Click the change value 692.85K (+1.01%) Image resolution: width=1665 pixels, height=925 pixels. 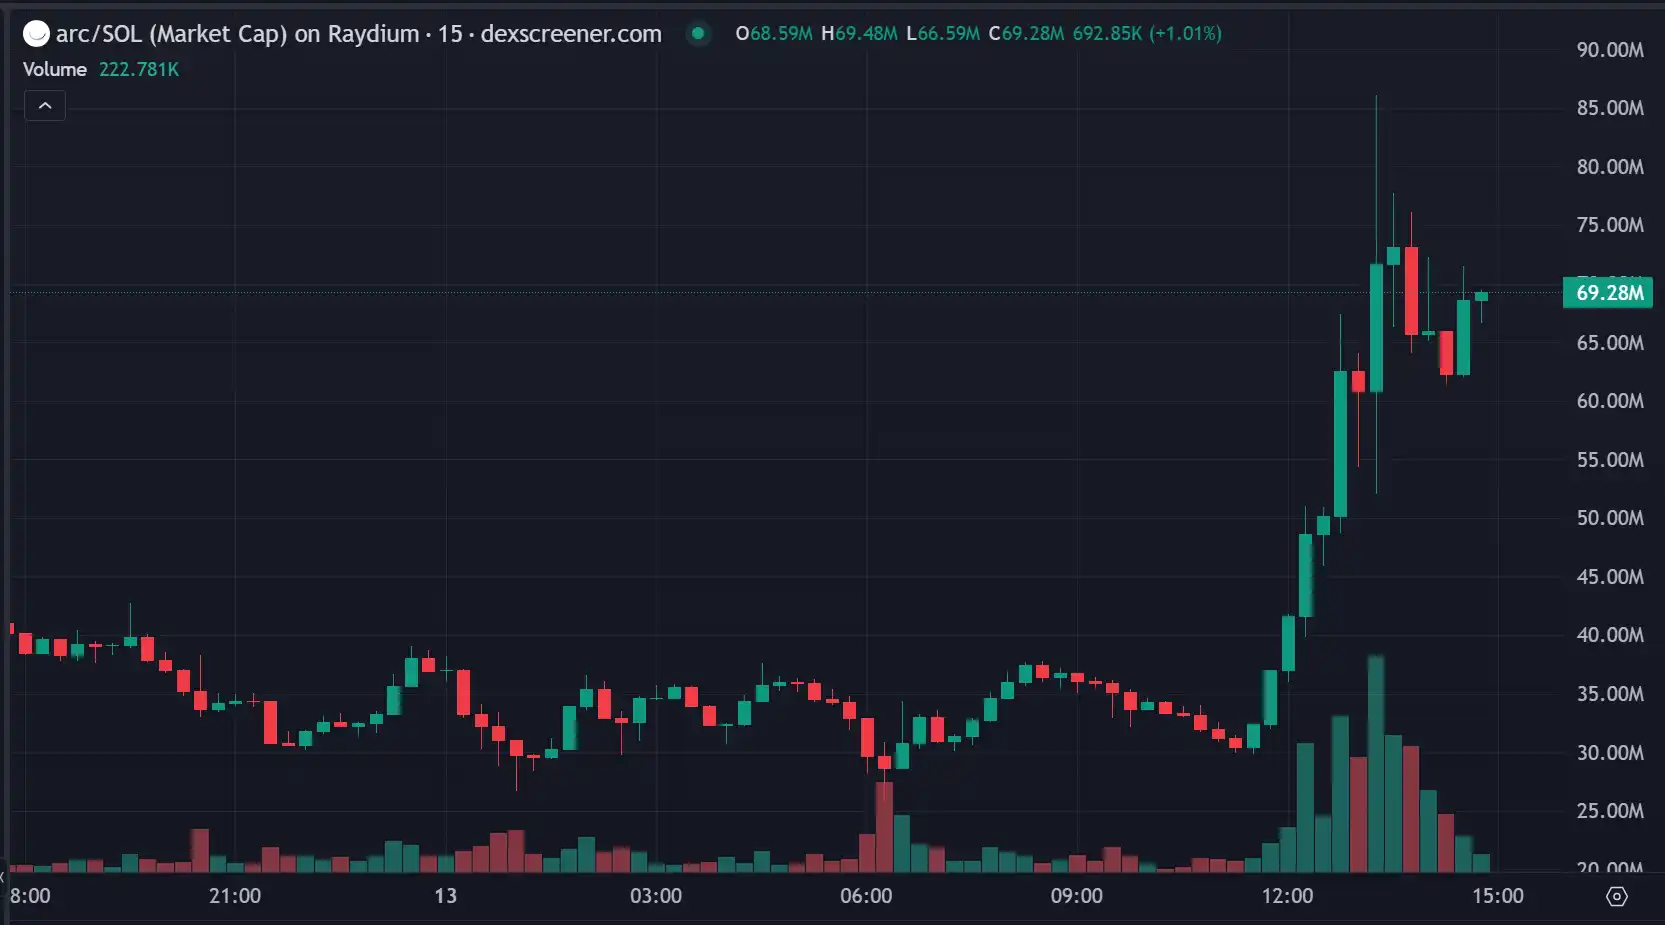tap(1147, 34)
